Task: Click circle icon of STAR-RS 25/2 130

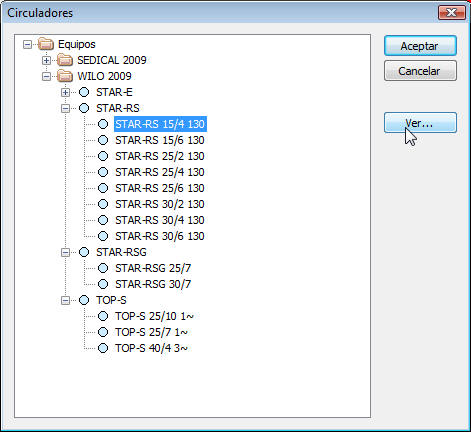Action: coord(103,156)
